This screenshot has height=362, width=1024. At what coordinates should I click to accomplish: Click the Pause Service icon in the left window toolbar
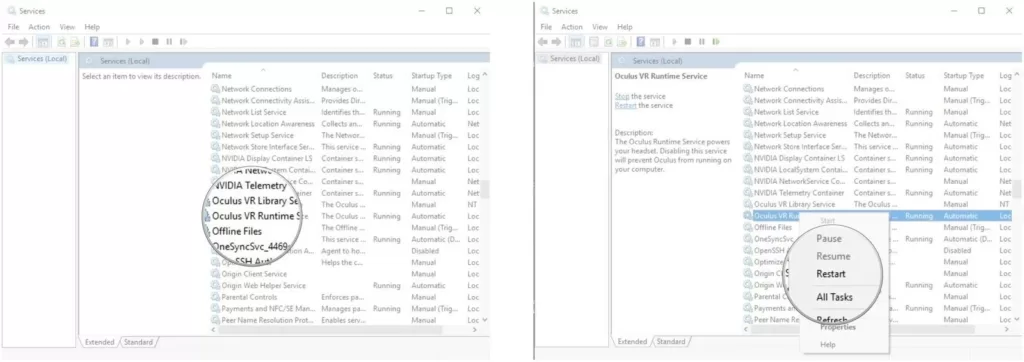click(x=168, y=42)
